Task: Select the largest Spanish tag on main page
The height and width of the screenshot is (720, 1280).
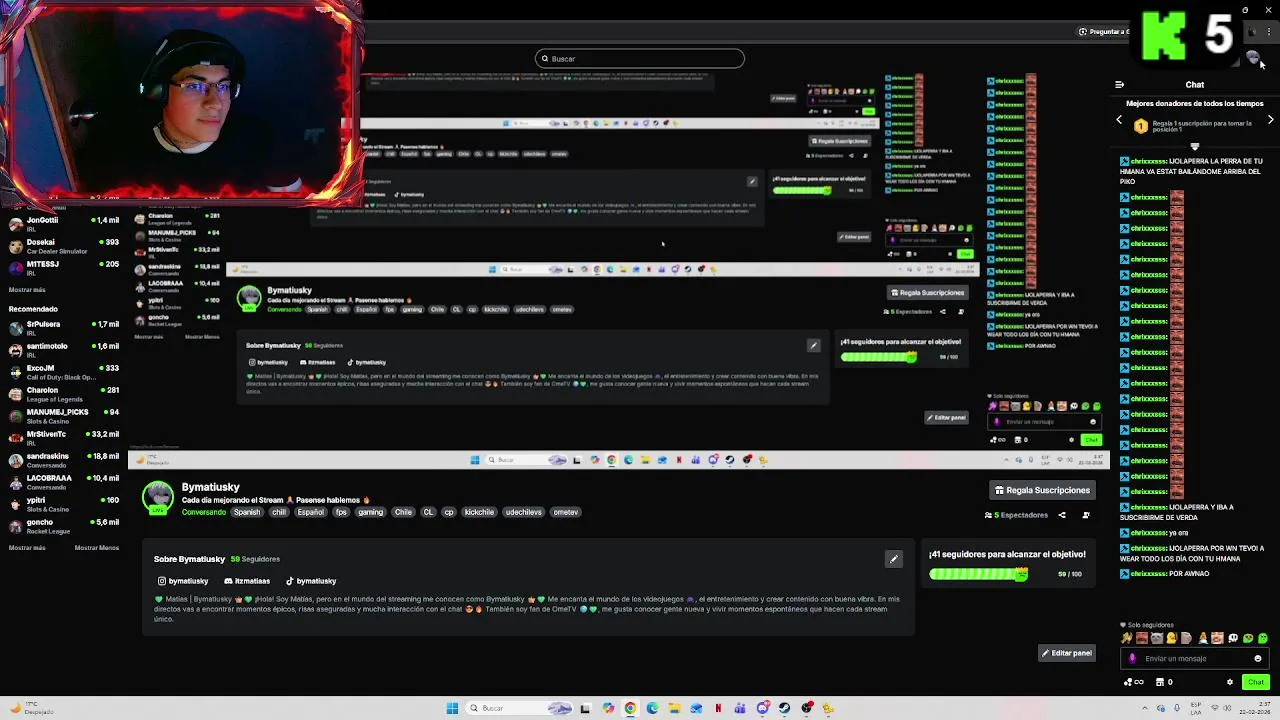Action: 247,512
